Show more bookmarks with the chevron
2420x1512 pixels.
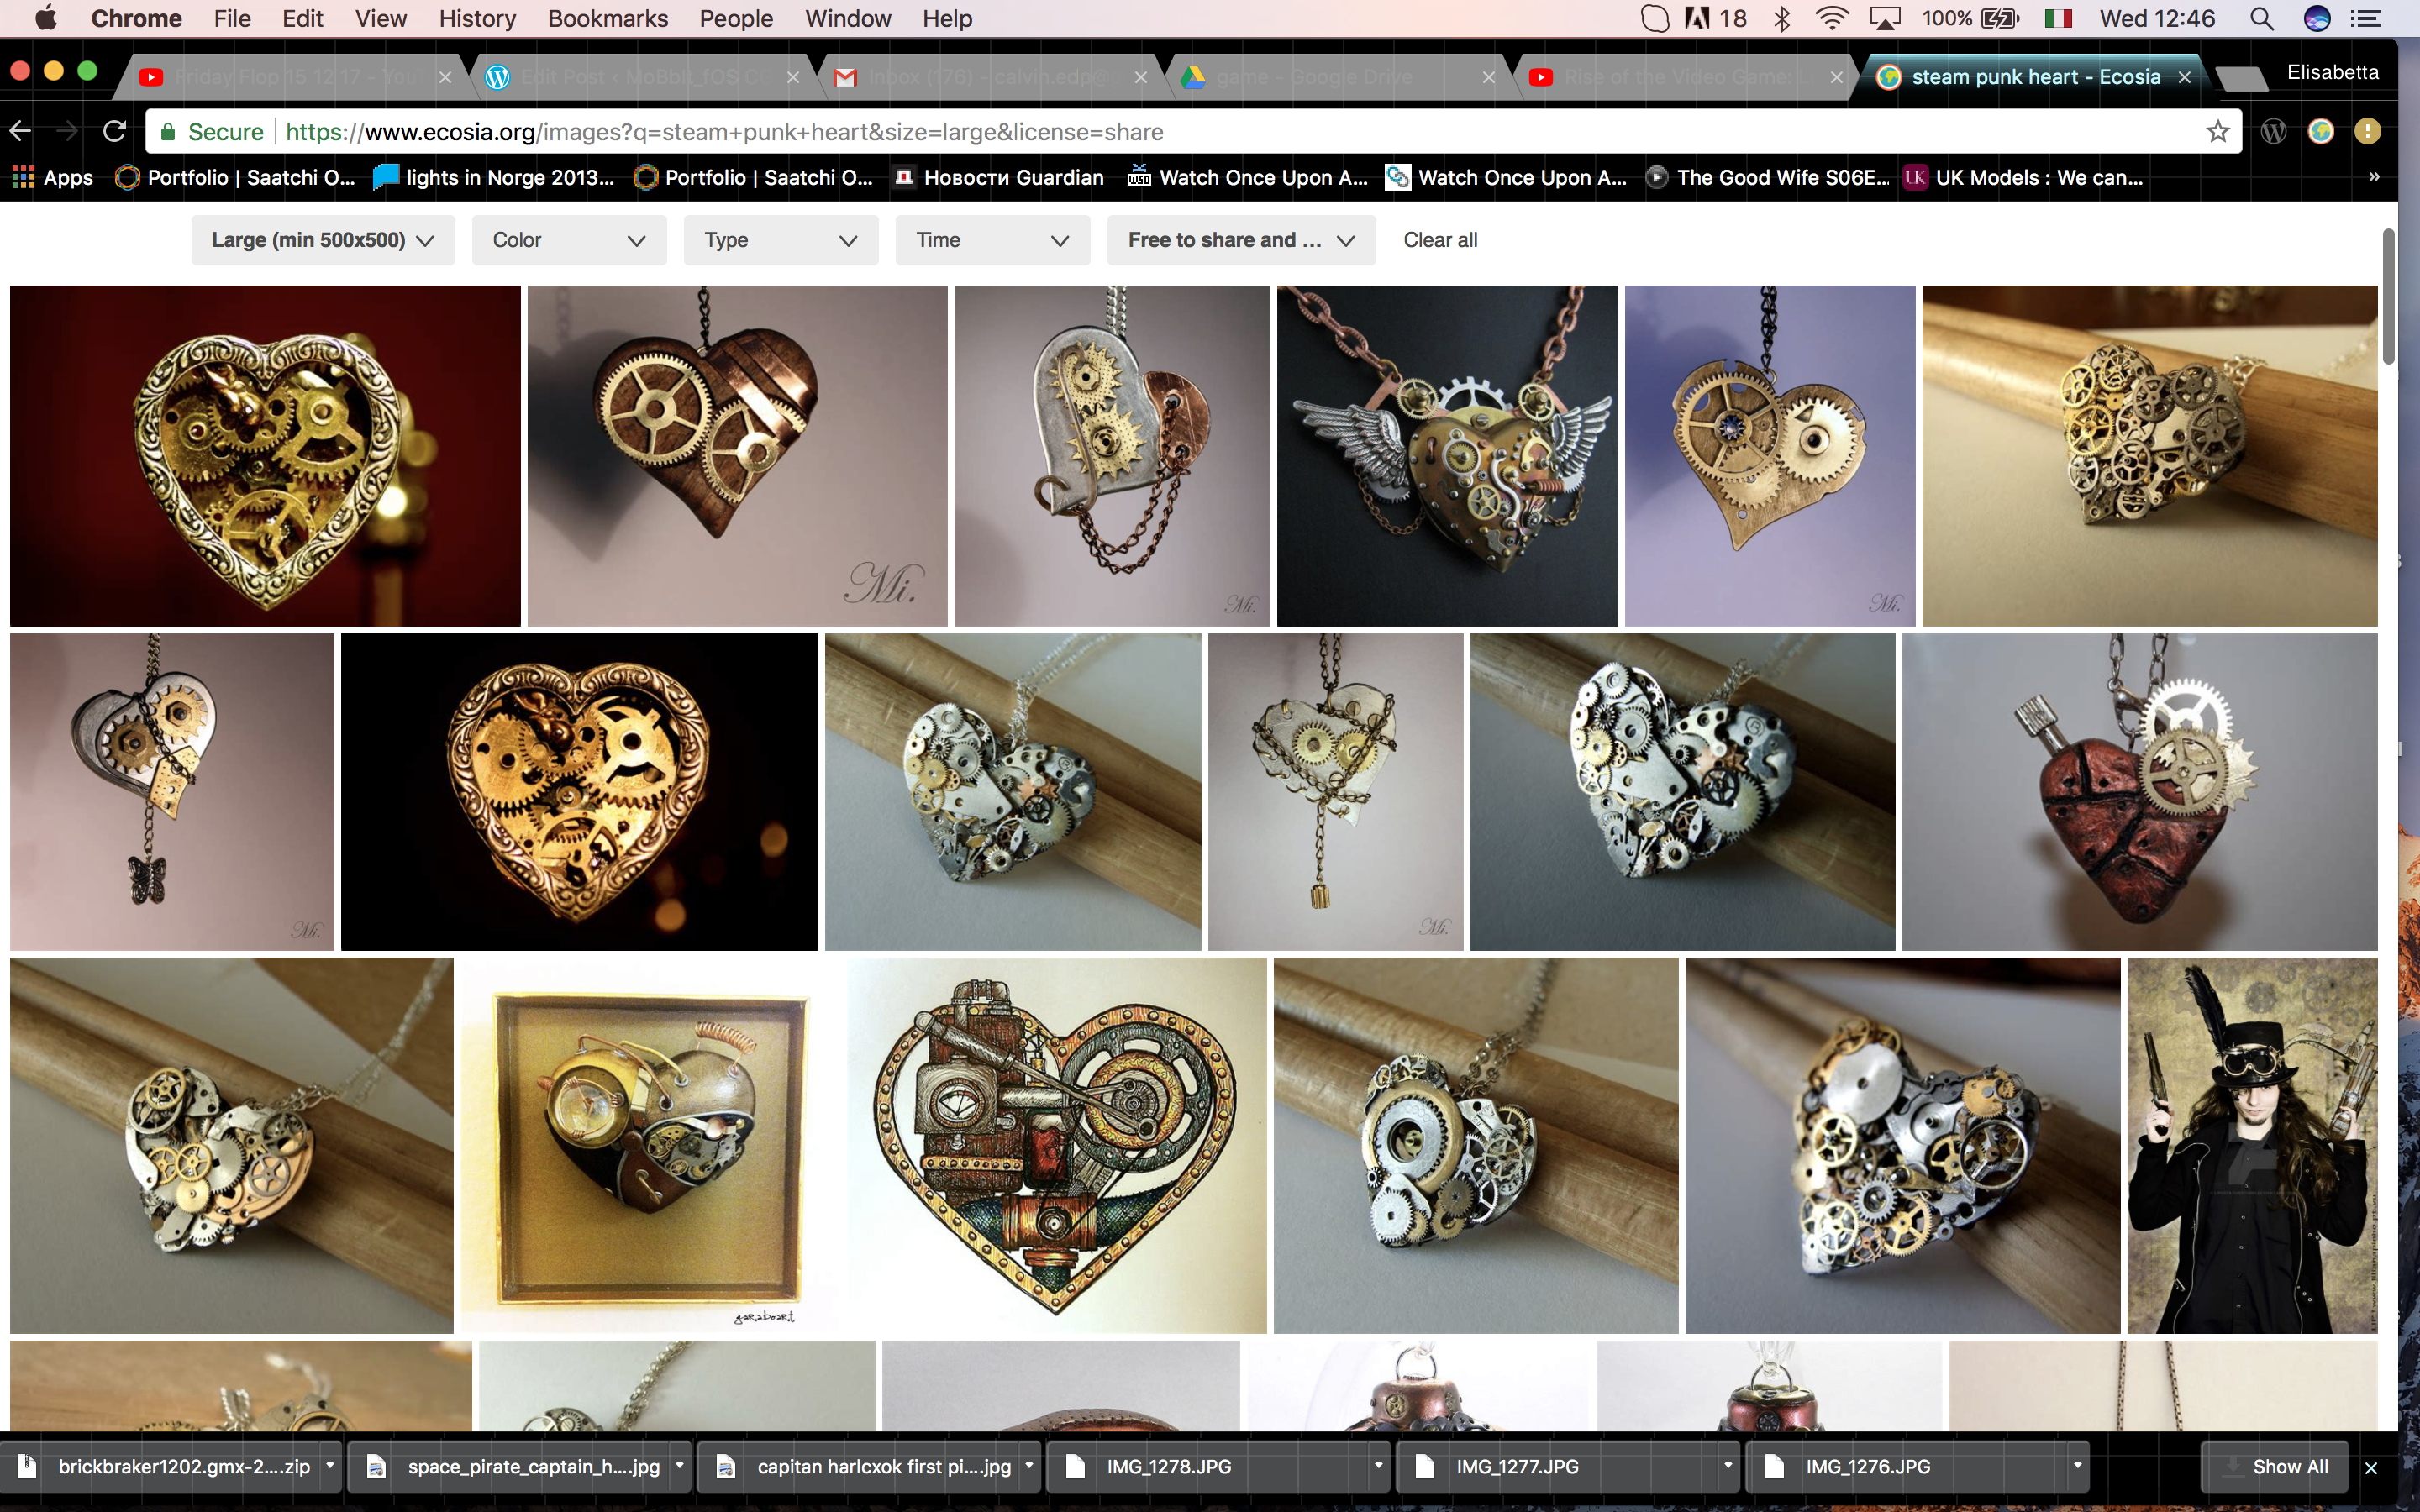click(x=2374, y=177)
